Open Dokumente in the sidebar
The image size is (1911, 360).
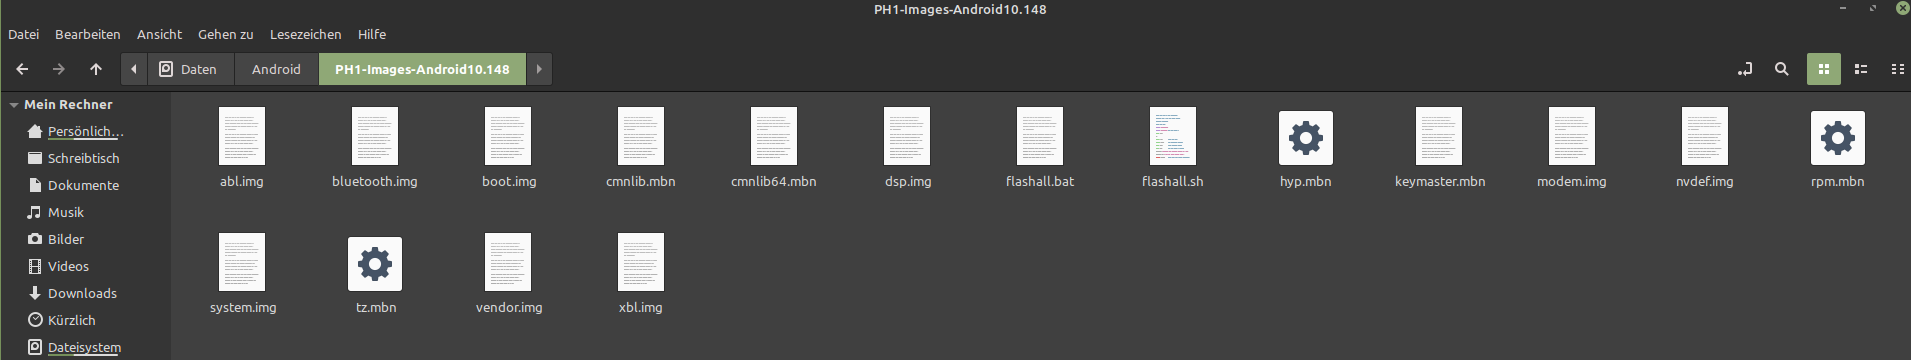pos(85,186)
